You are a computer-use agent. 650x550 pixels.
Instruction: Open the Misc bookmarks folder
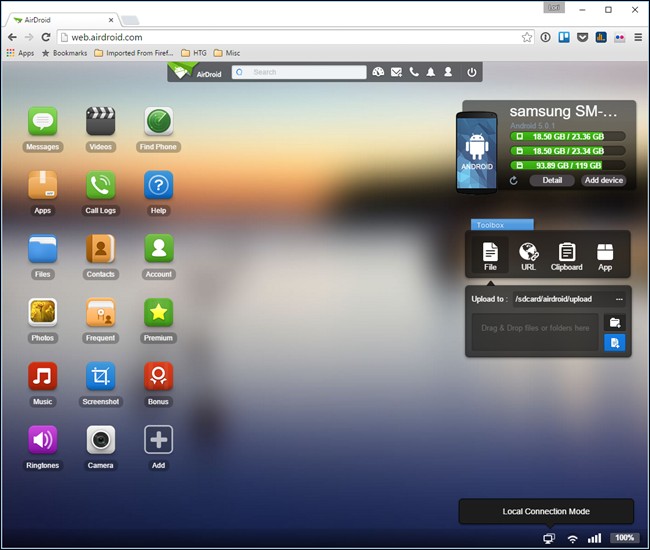[227, 53]
